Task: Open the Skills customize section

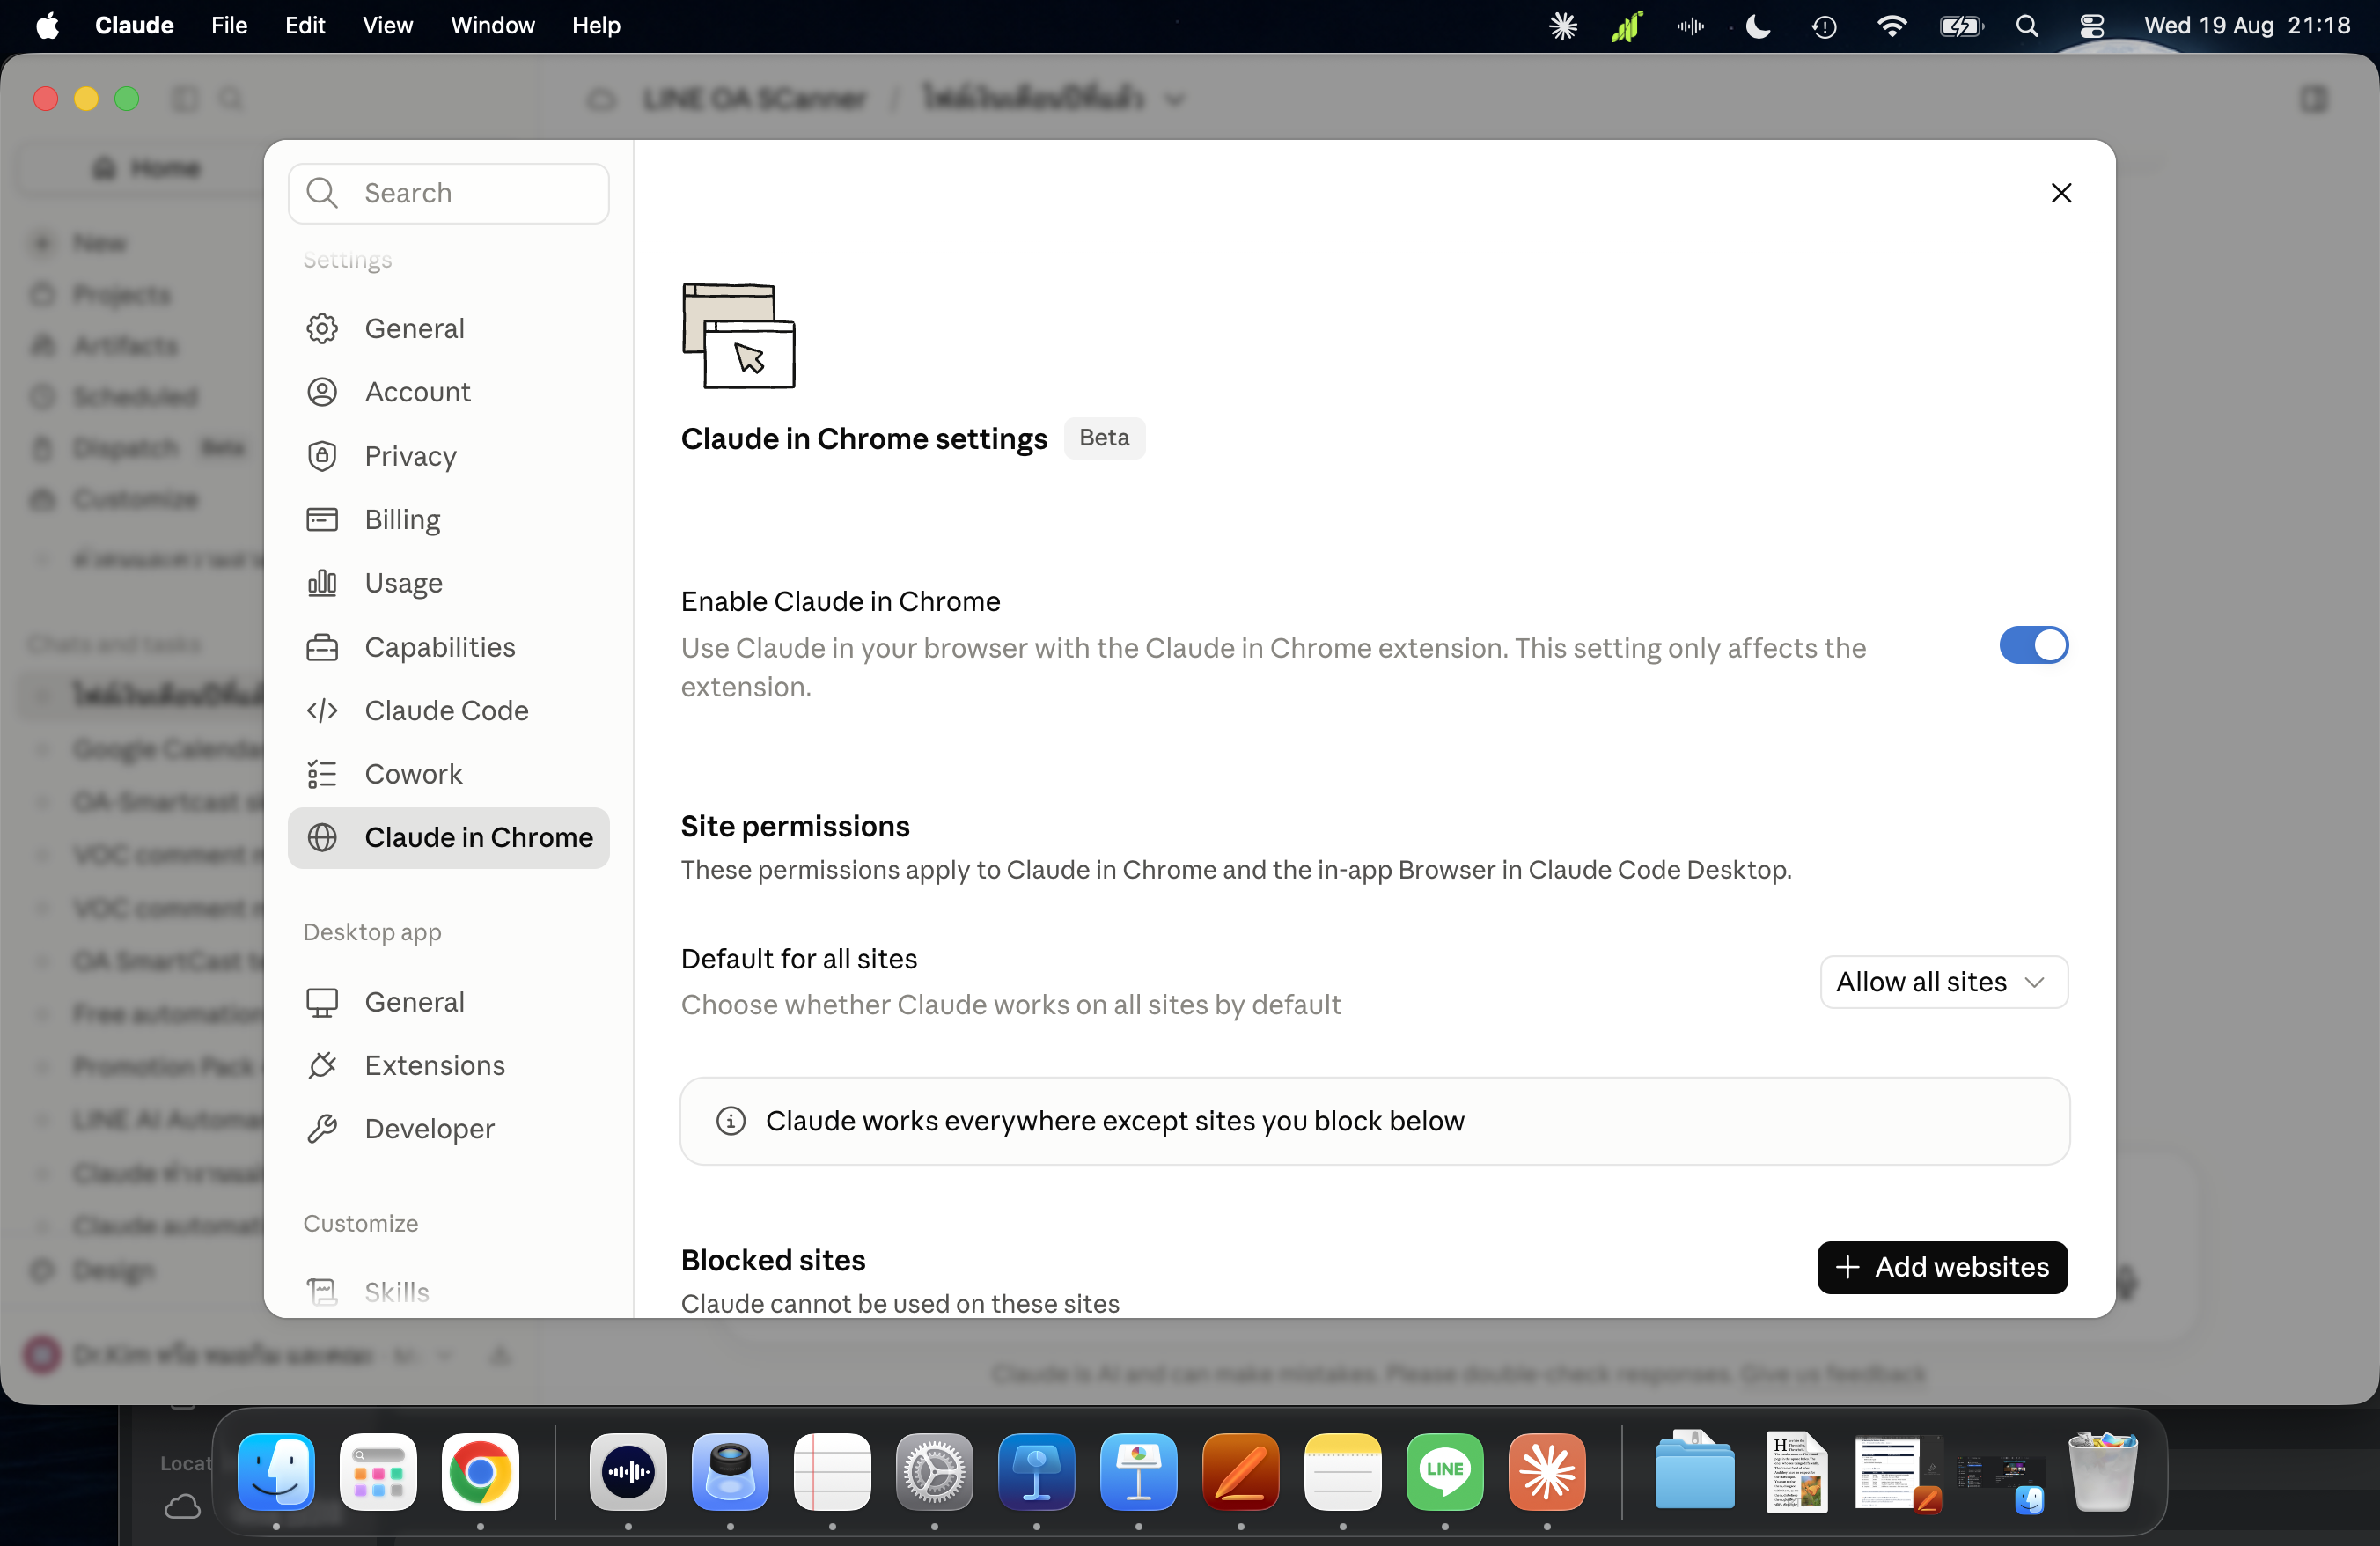Action: coord(448,1292)
